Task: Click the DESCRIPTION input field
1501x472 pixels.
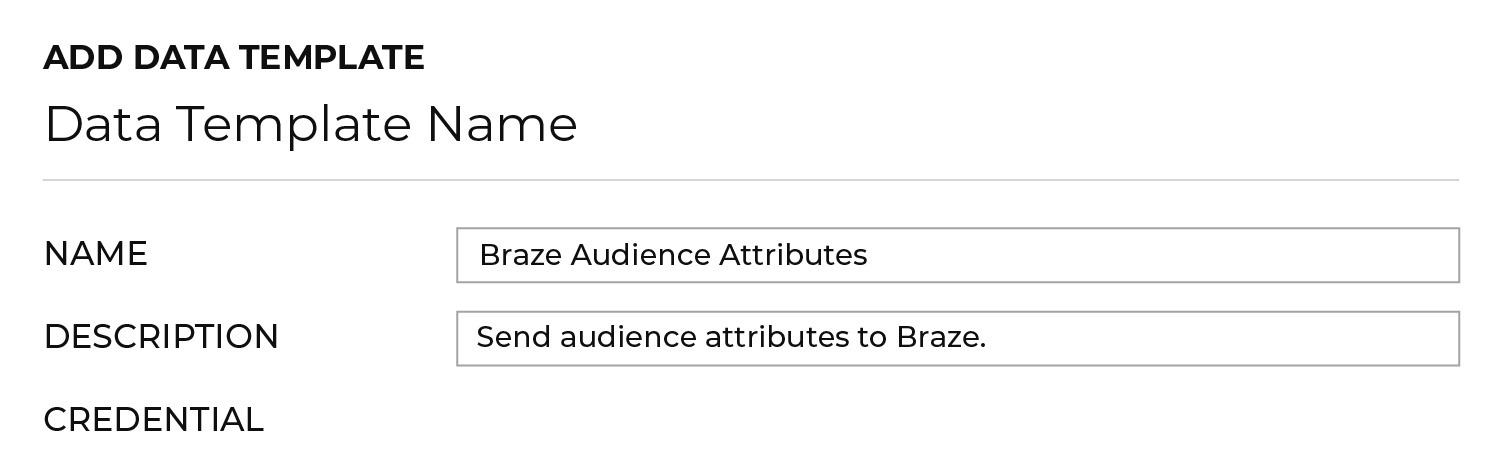Action: pyautogui.click(x=957, y=338)
